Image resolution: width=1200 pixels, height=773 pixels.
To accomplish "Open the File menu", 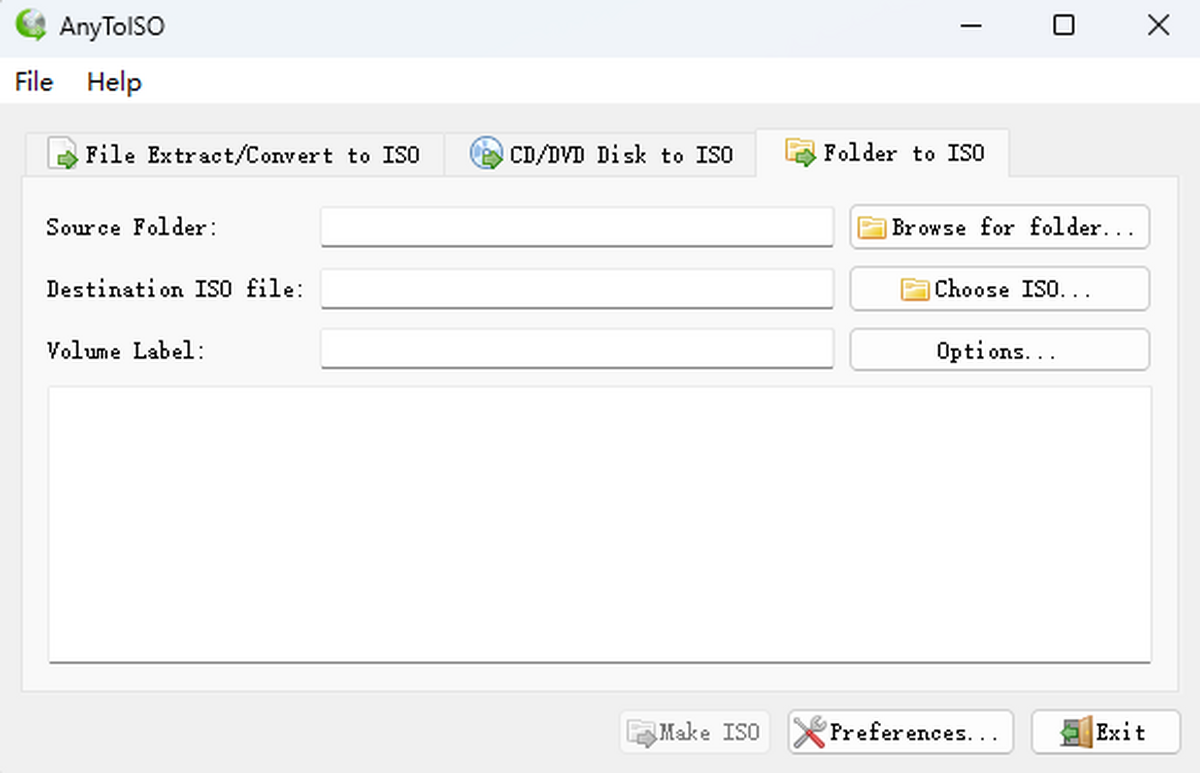I will [34, 82].
